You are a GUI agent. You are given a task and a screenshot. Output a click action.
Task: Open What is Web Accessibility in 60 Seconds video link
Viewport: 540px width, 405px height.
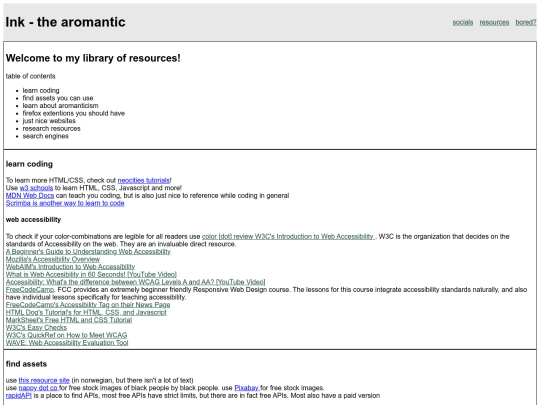pos(91,274)
